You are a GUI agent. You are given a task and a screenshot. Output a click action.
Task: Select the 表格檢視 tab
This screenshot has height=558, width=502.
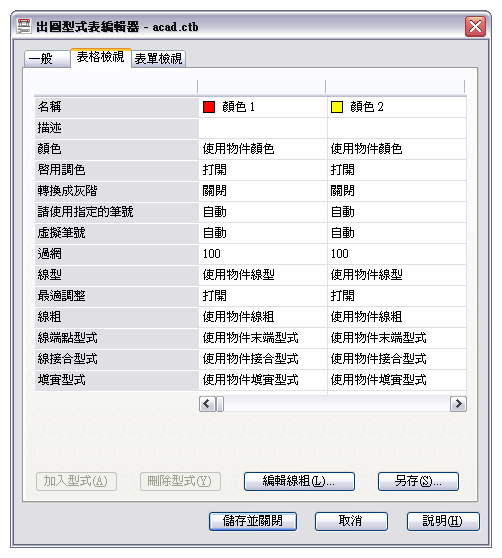coord(101,57)
